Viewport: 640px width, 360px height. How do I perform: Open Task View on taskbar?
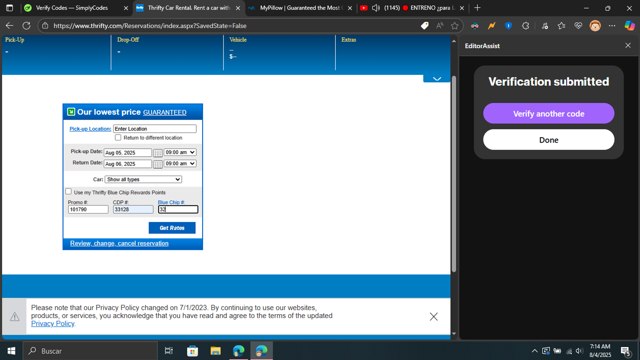point(169,351)
